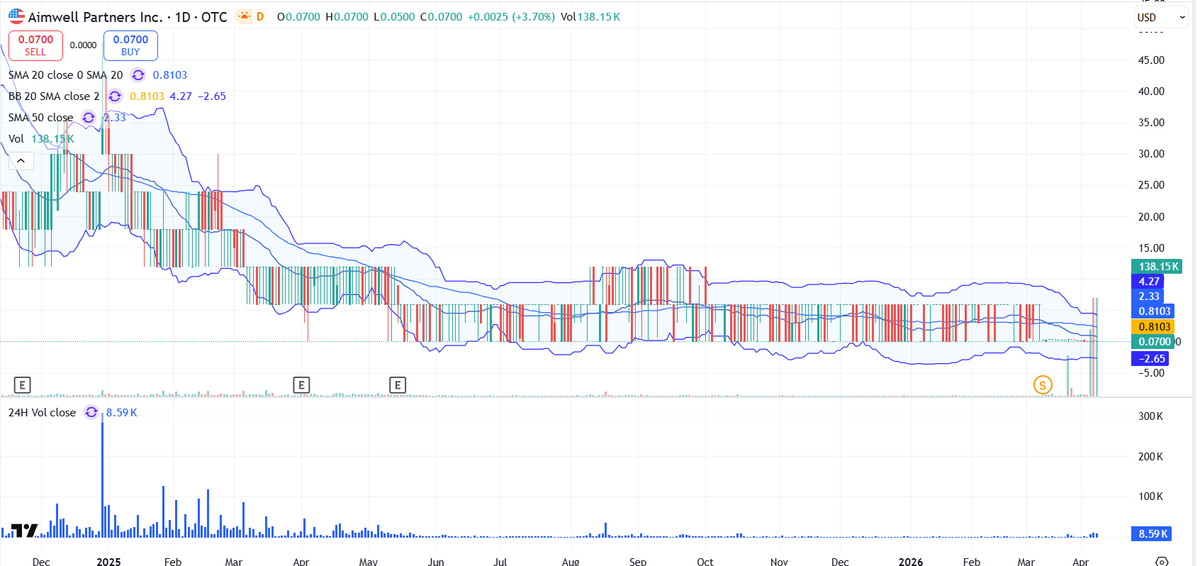The image size is (1200, 566).
Task: Click the blue 0.8103 price label
Action: point(1152,311)
